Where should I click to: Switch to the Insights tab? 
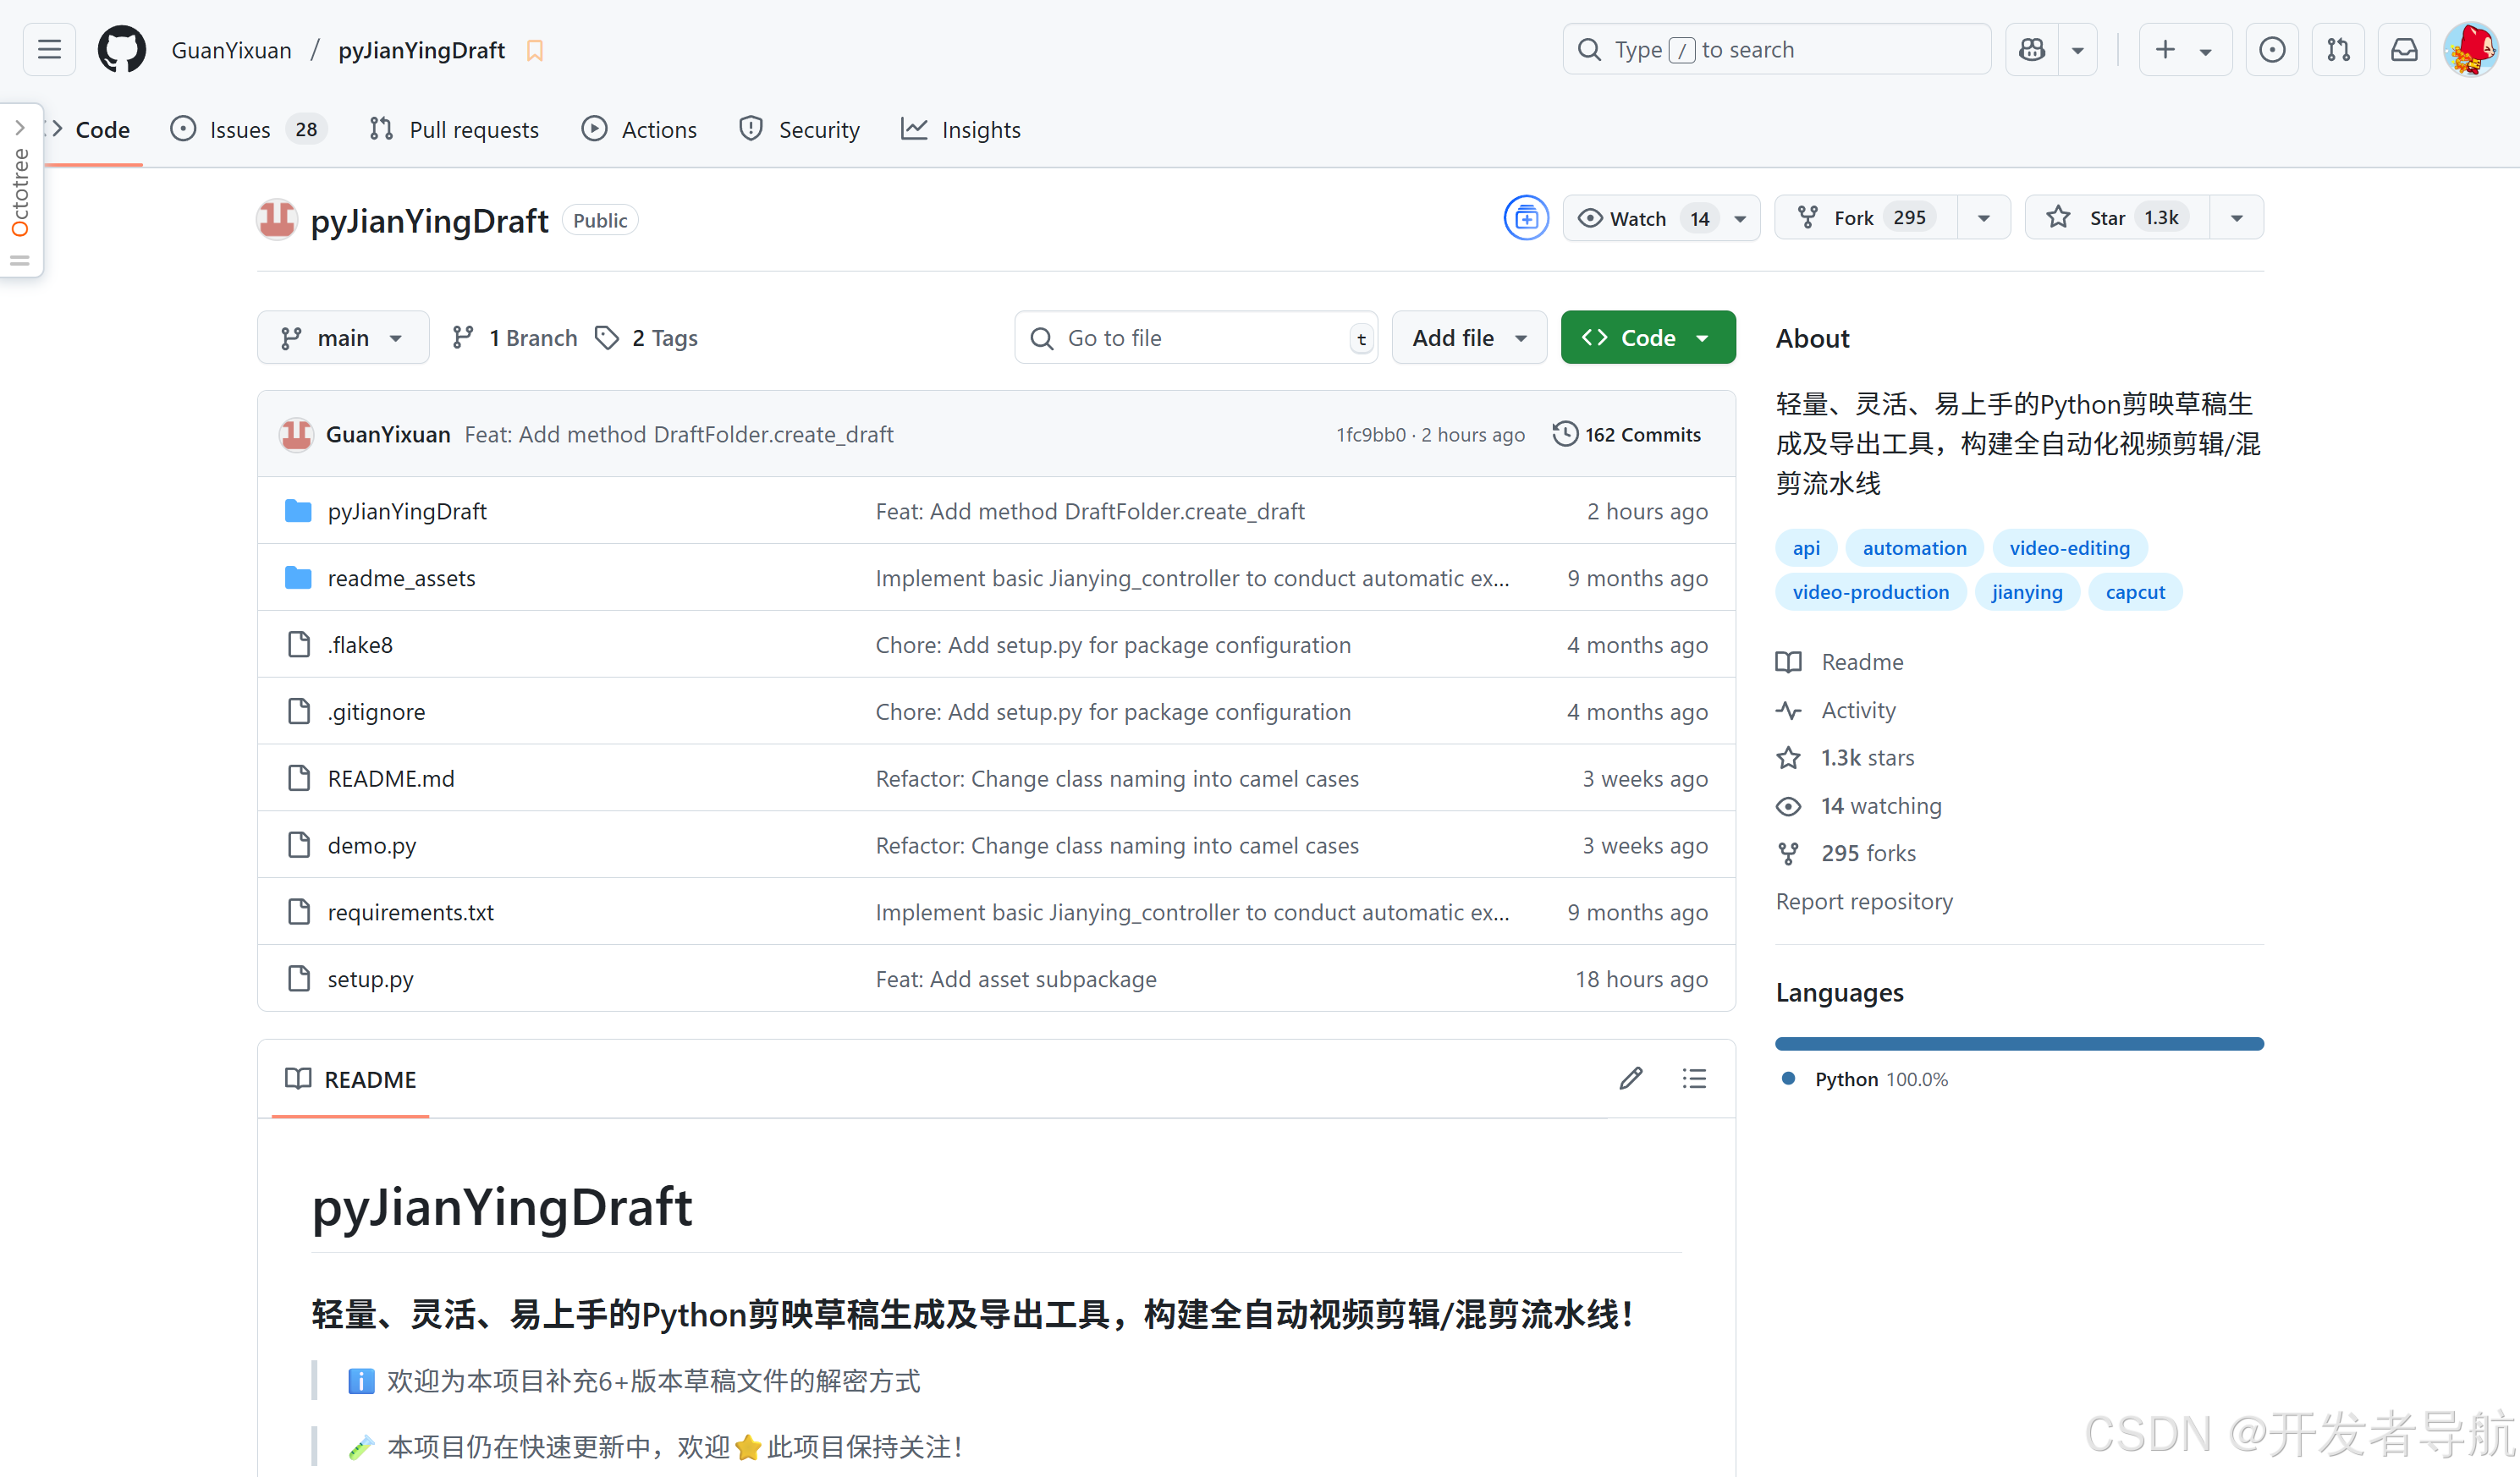tap(961, 130)
